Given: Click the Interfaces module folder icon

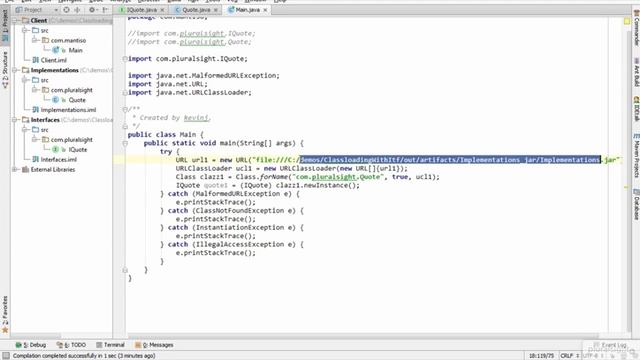Looking at the screenshot, I should coord(25,120).
